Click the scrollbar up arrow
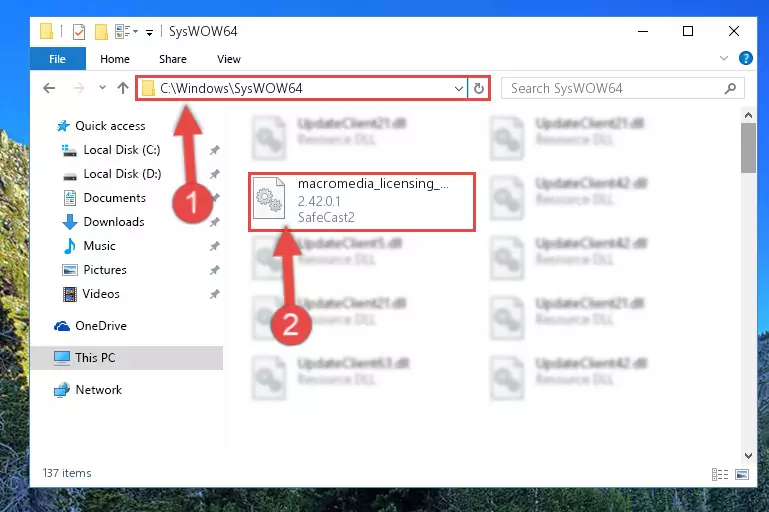 click(748, 115)
